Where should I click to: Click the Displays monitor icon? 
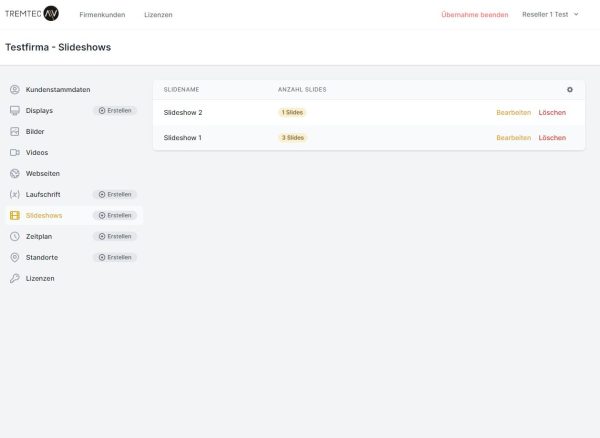[x=14, y=110]
